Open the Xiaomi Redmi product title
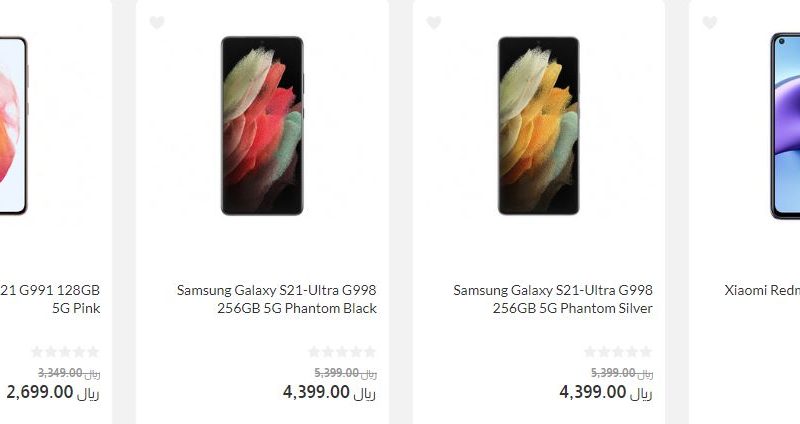This screenshot has height=424, width=800. coord(762,290)
